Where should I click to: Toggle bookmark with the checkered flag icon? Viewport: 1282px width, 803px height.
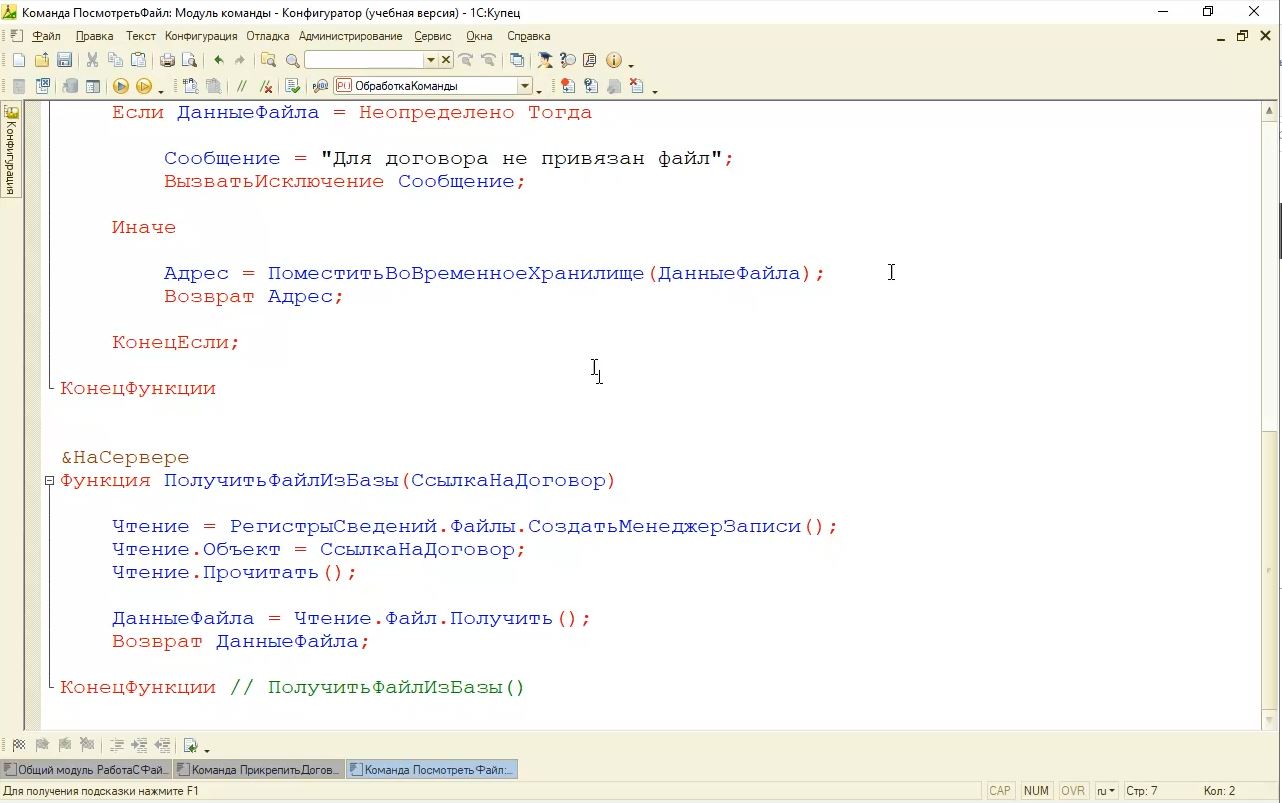tap(18, 745)
